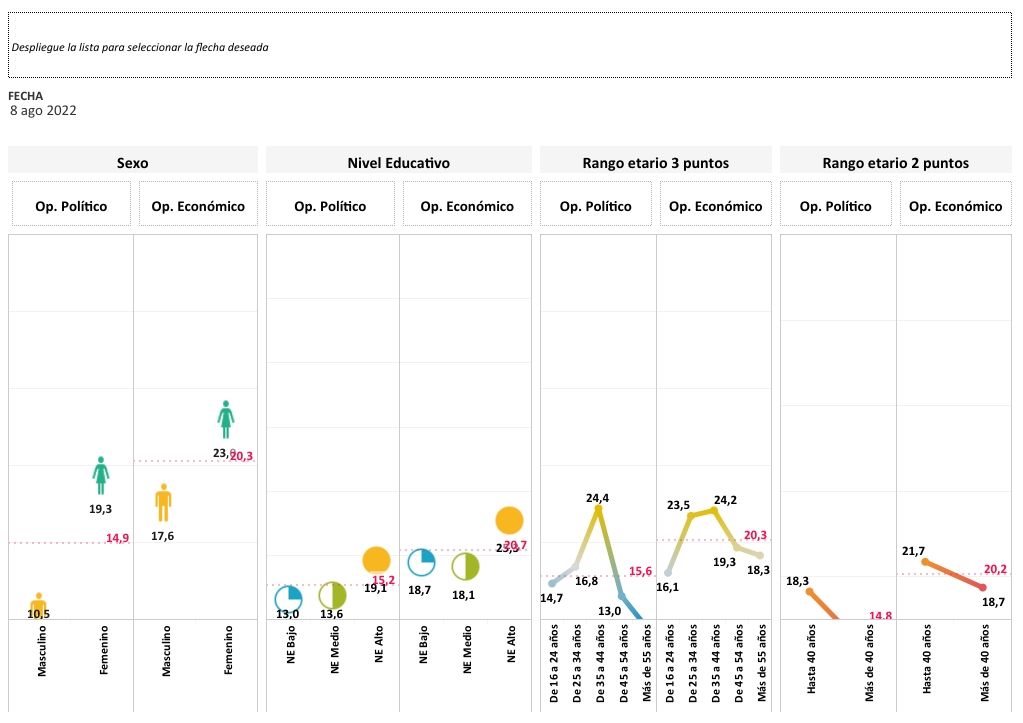Click the blue quarter-pie icon valued 13,0
This screenshot has width=1023, height=723.
point(289,598)
